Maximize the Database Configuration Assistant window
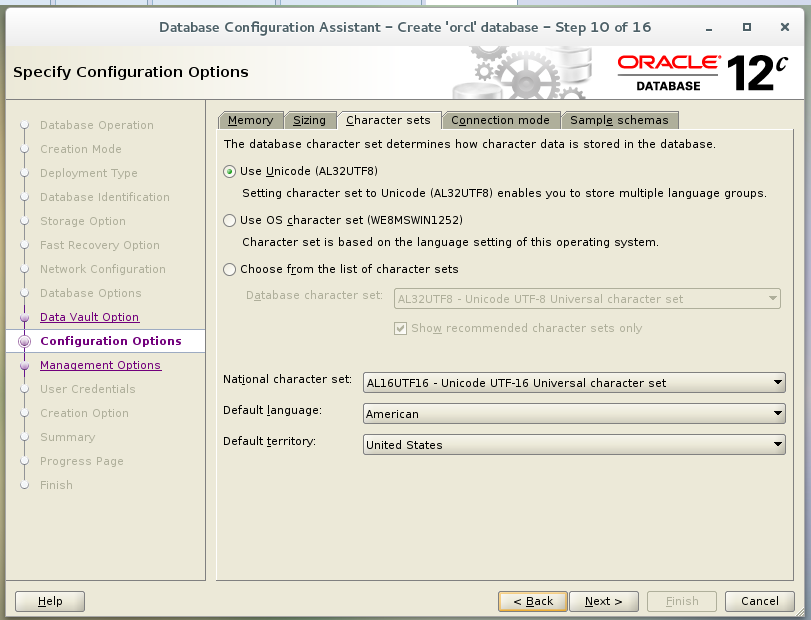Viewport: 811px width, 620px height. (x=746, y=27)
